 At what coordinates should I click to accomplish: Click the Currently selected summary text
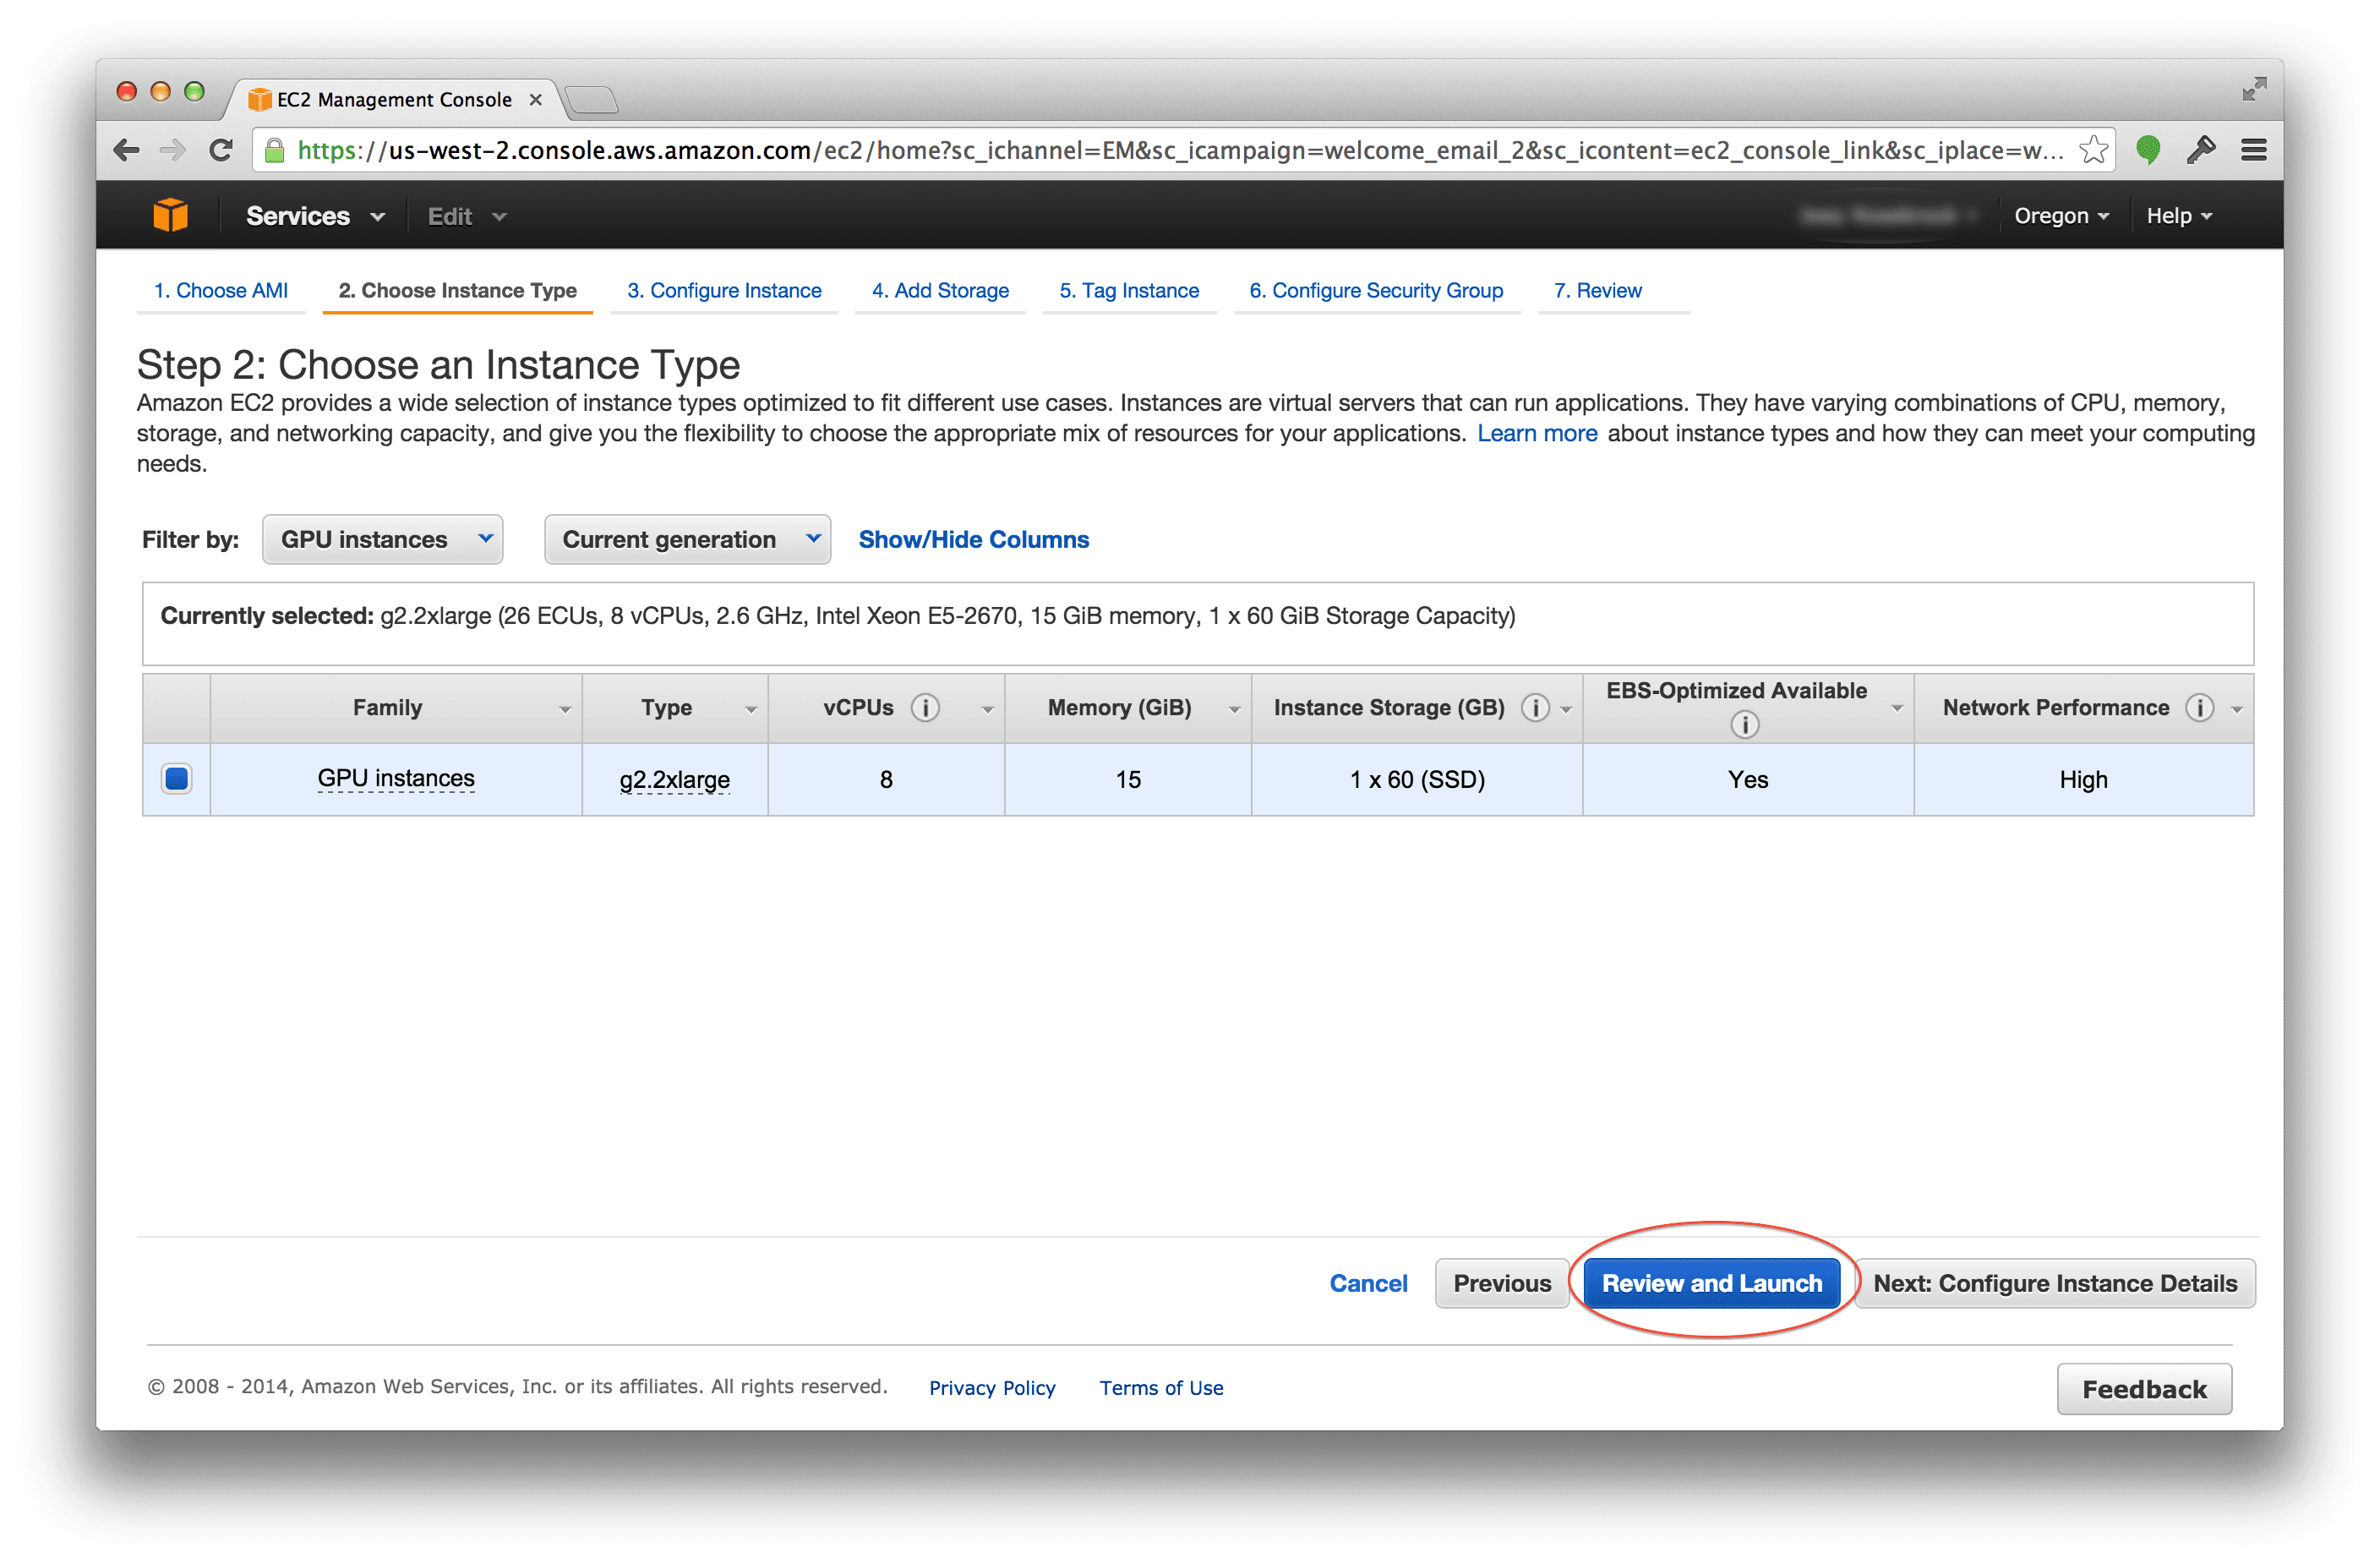click(x=838, y=616)
